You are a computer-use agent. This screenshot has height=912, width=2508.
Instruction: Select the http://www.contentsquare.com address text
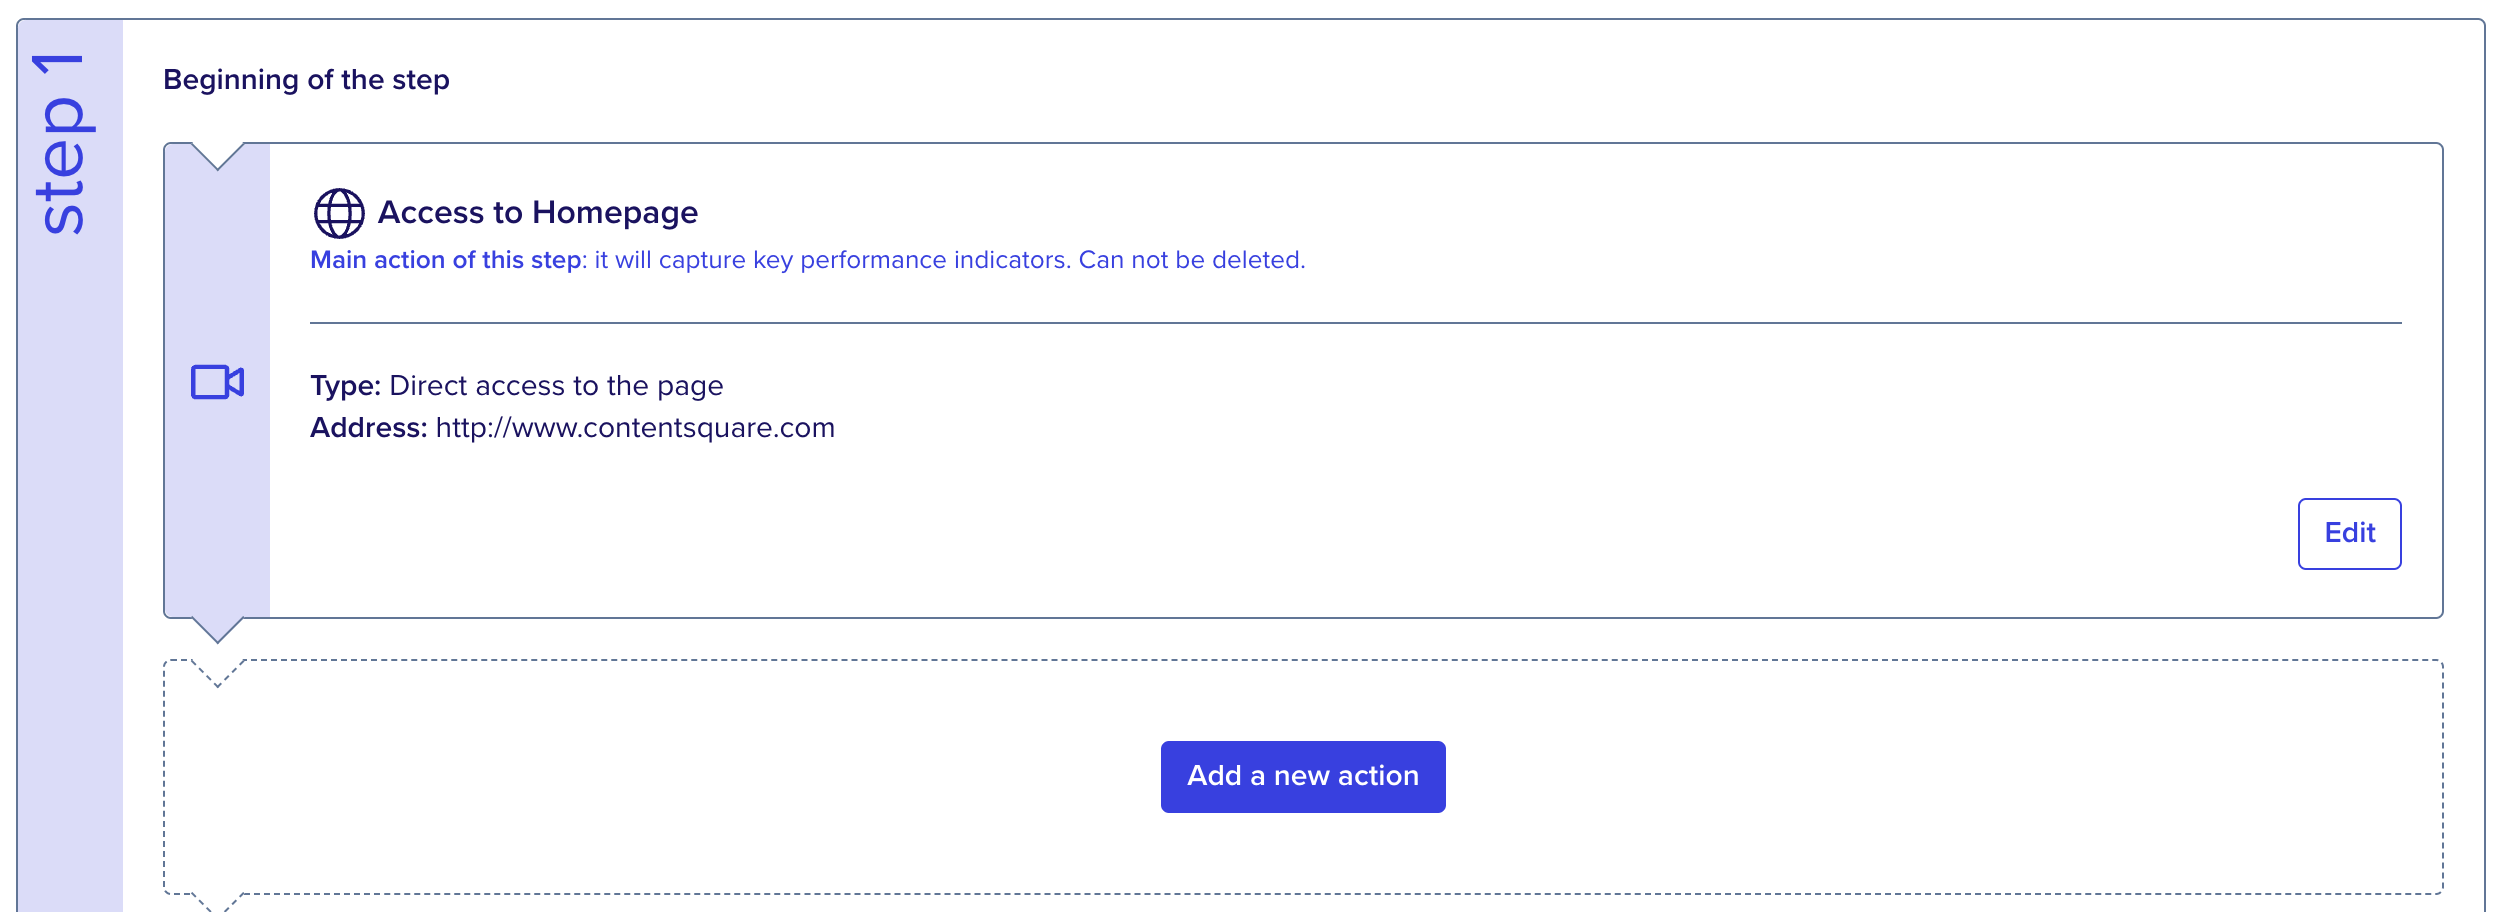(635, 428)
